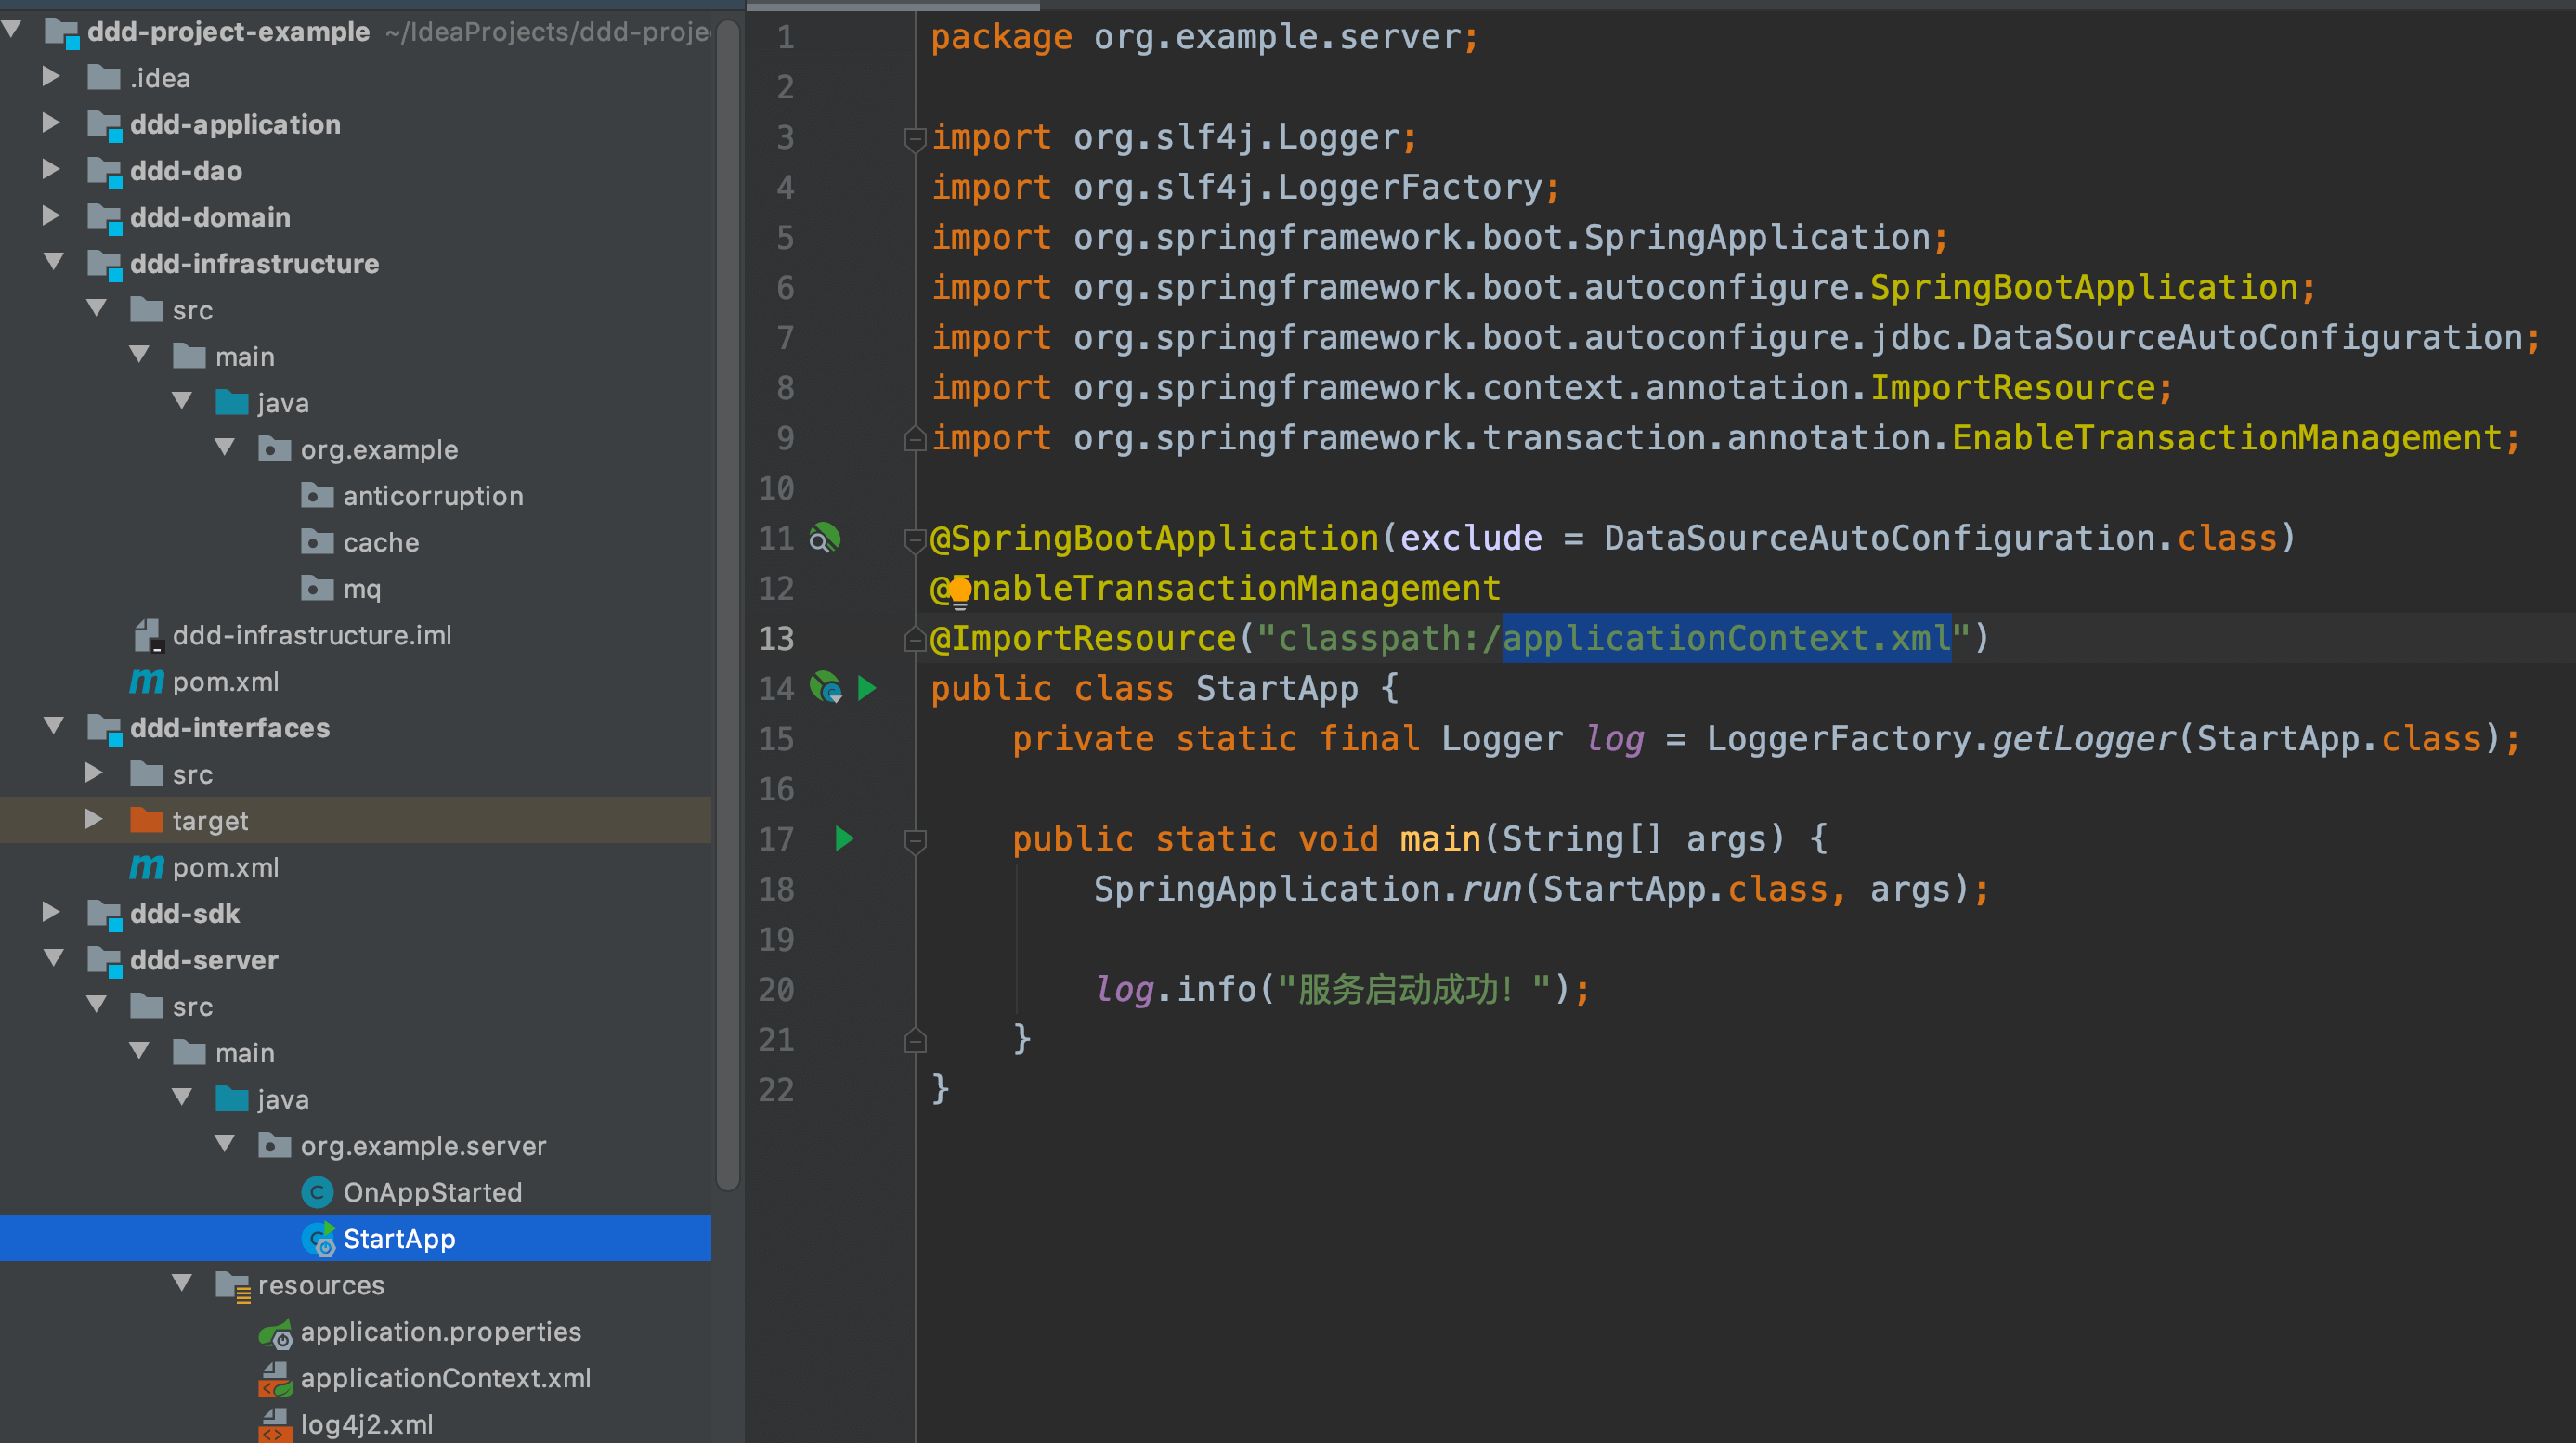The height and width of the screenshot is (1443, 2576).
Task: Collapse the ddd-infrastructure module
Action: 54,261
